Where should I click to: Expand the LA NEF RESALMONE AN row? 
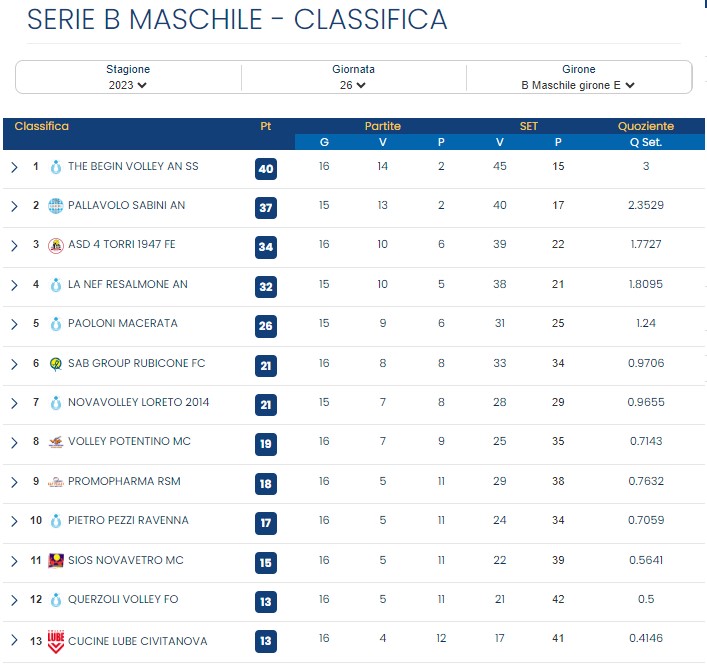click(14, 285)
